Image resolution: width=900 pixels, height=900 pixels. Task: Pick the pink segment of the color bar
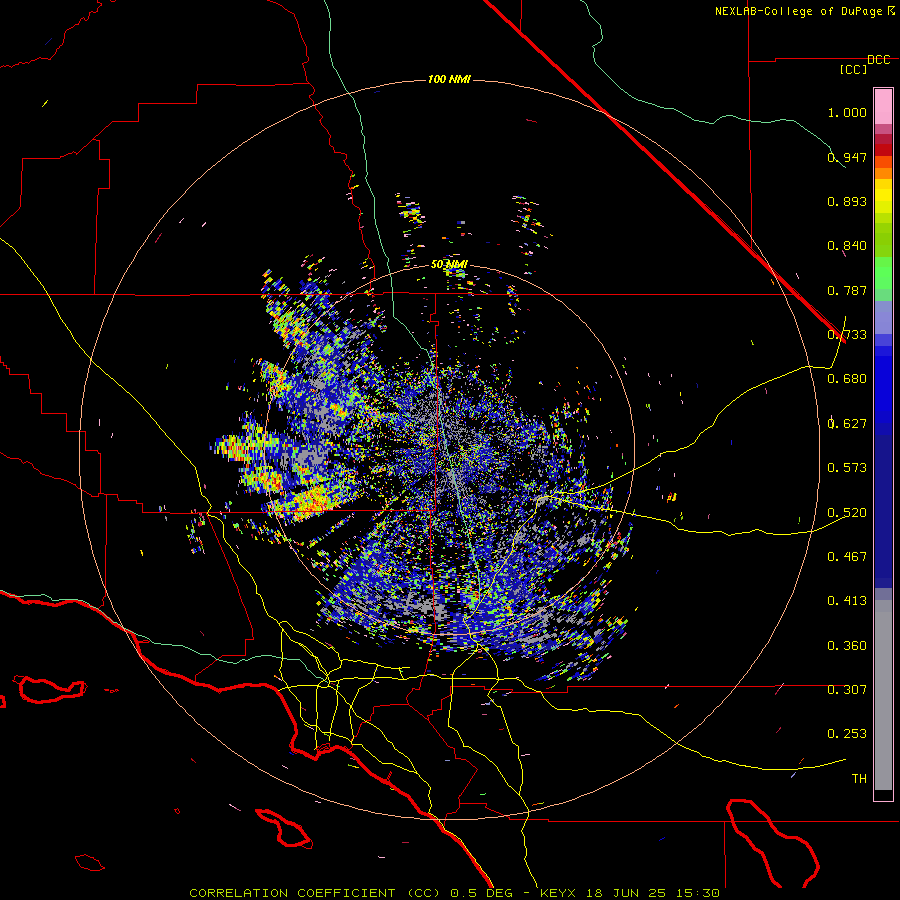click(883, 106)
